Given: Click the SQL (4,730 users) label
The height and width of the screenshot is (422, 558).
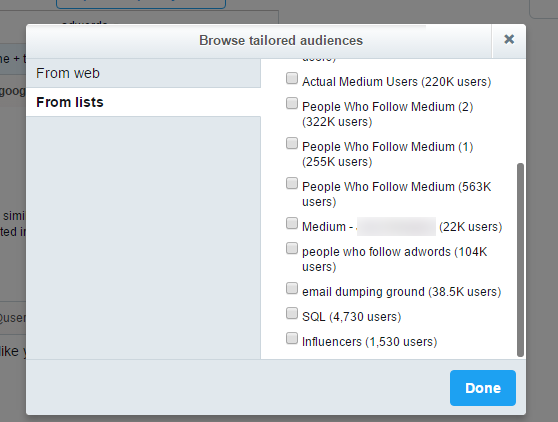Looking at the screenshot, I should pos(352,317).
